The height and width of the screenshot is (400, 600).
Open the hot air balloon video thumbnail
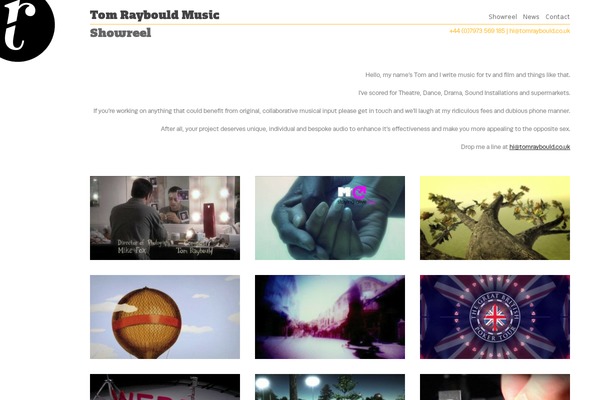pyautogui.click(x=165, y=317)
